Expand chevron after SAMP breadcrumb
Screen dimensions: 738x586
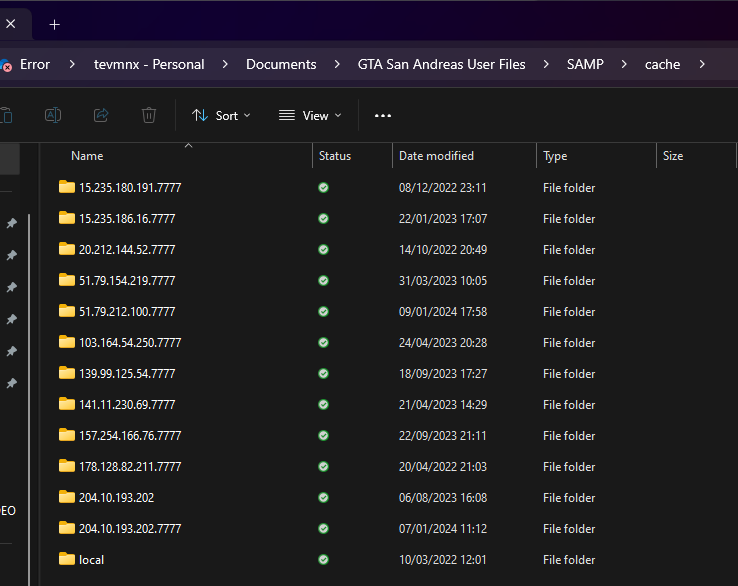coord(624,64)
